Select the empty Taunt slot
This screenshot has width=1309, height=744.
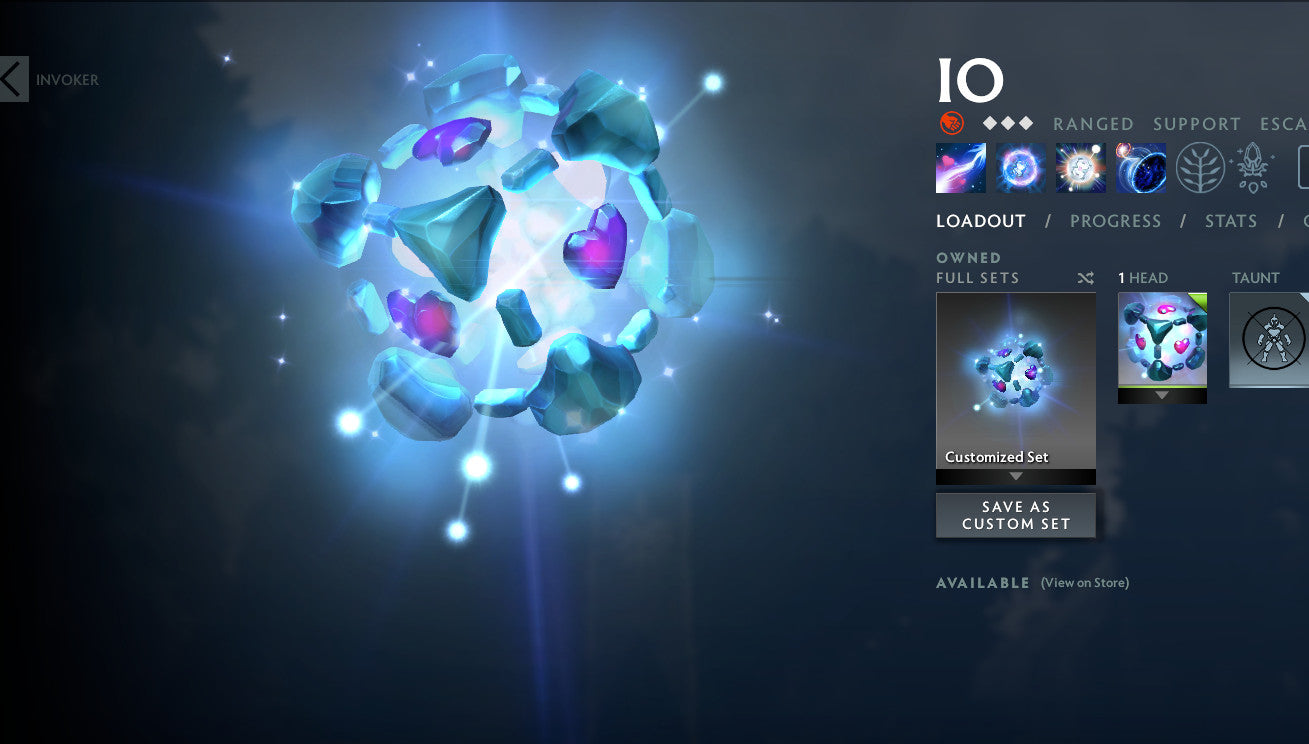[1270, 340]
